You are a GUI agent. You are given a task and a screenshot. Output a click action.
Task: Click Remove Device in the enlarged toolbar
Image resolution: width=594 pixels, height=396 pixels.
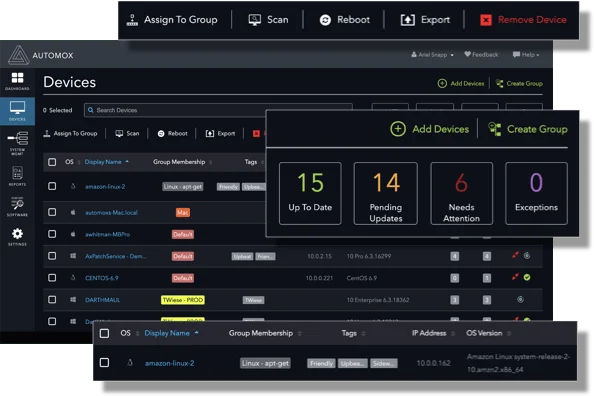click(523, 20)
